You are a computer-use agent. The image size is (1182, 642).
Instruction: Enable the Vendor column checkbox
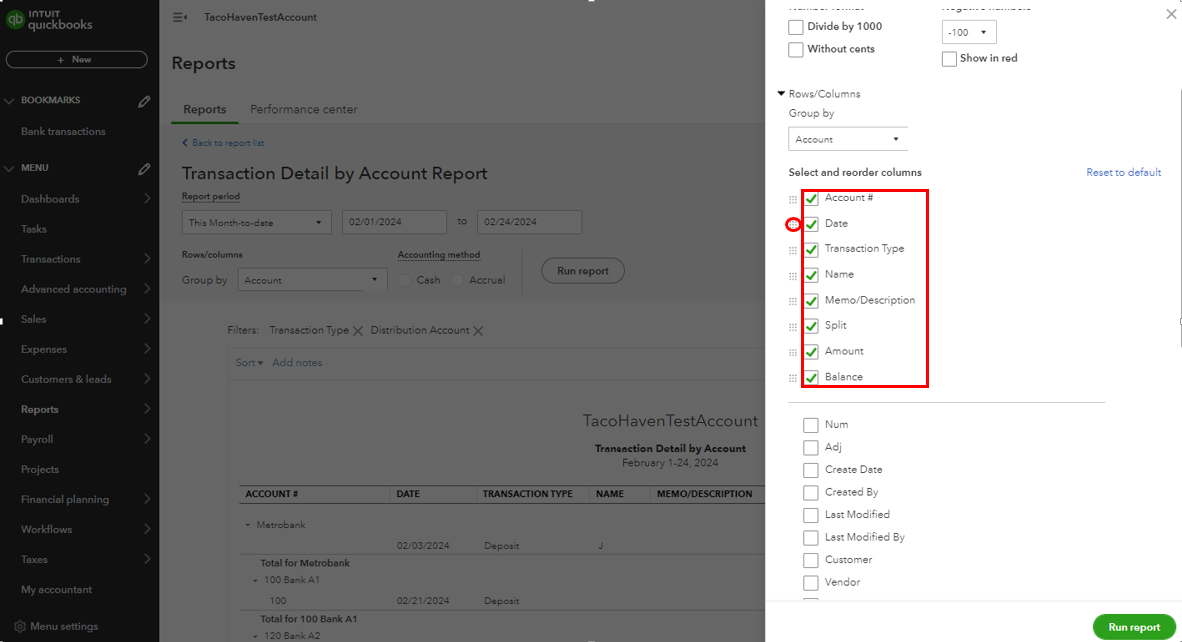pyautogui.click(x=810, y=583)
